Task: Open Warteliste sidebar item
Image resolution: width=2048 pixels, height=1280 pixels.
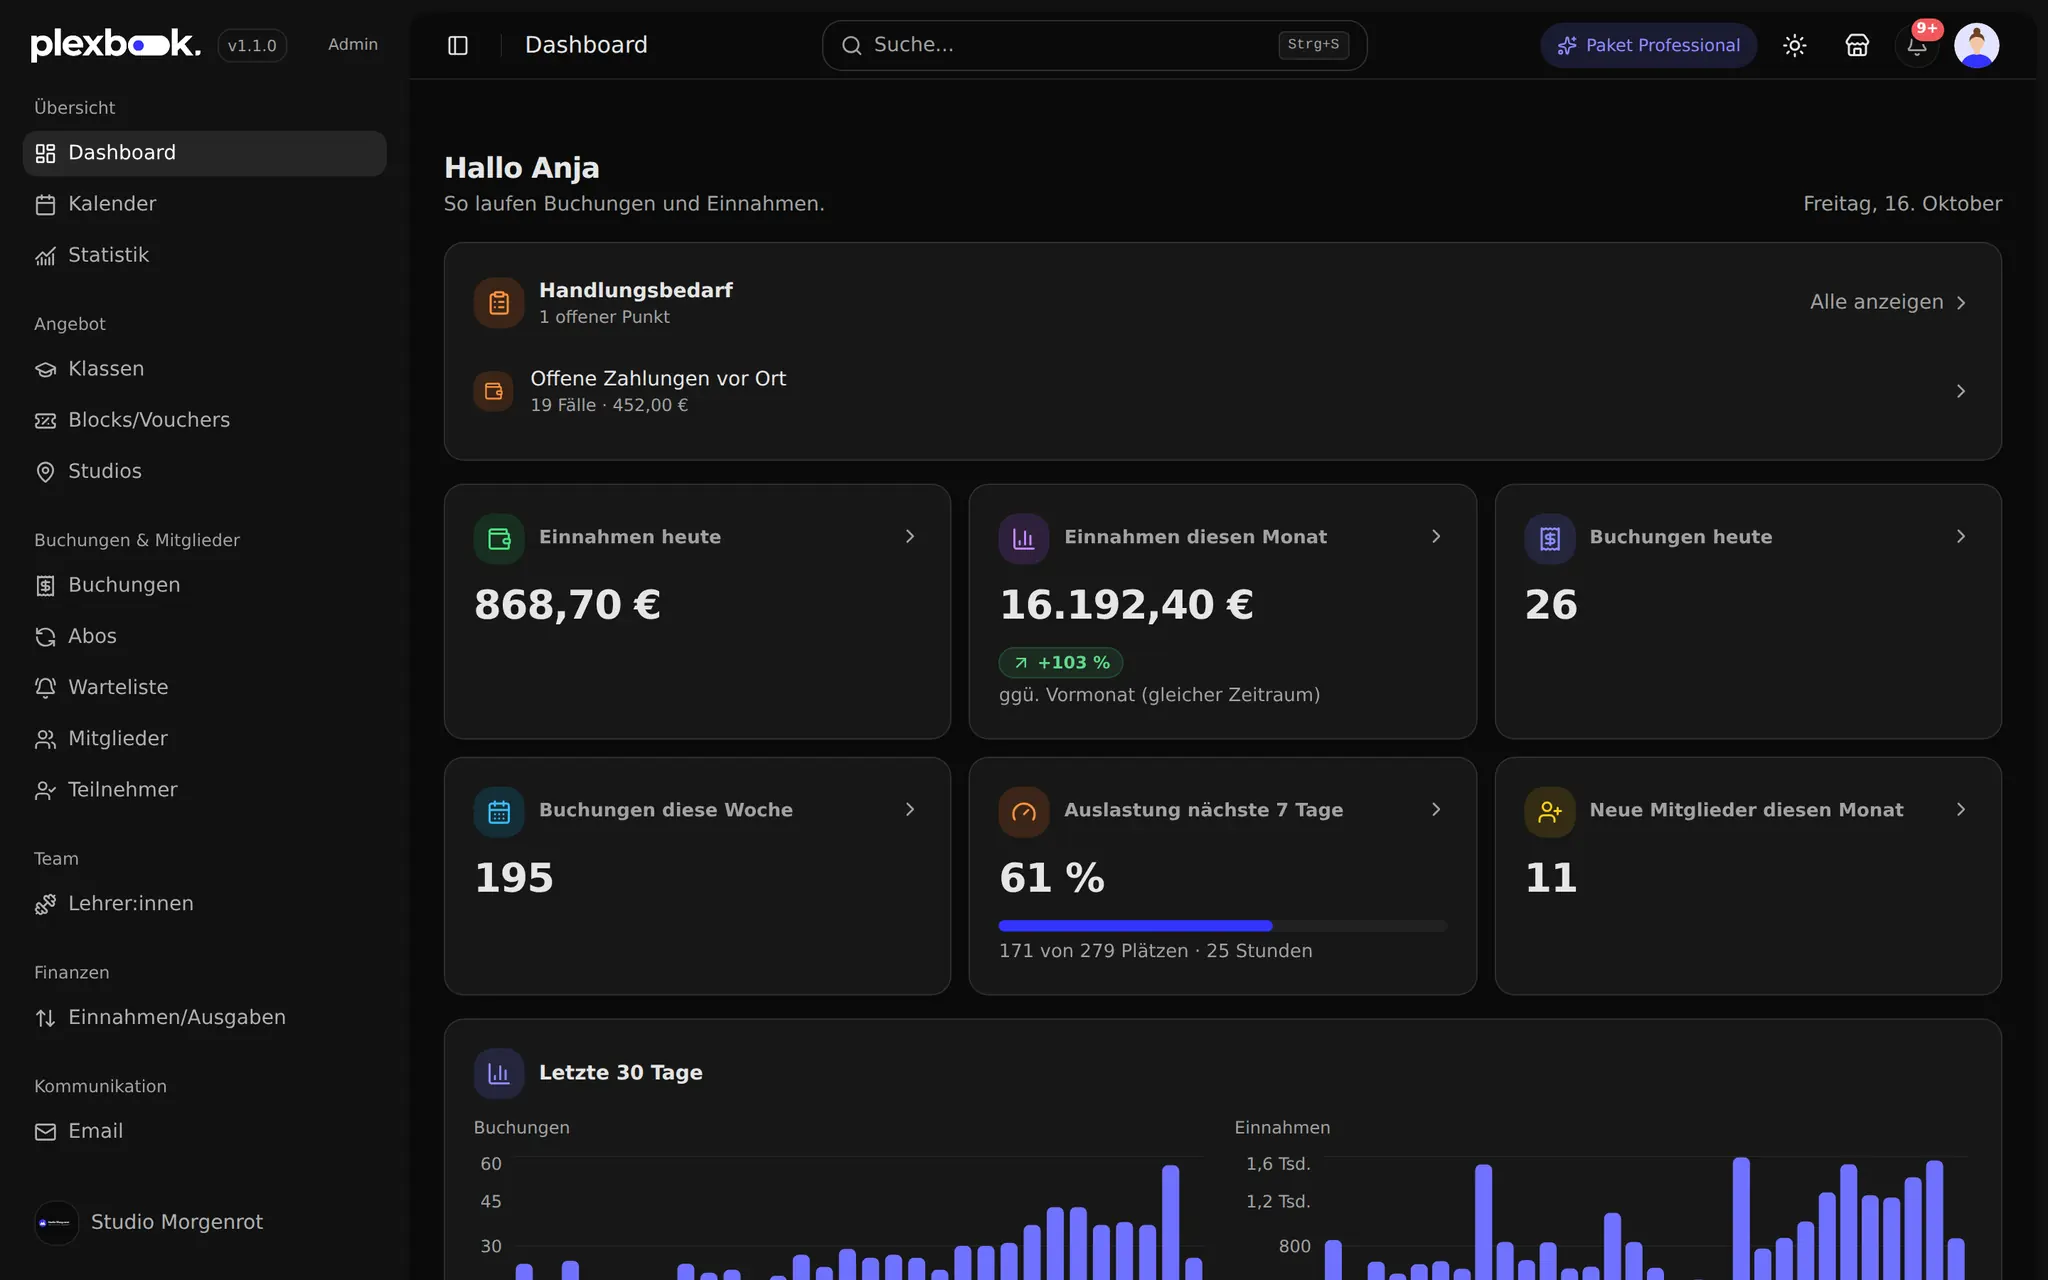Action: 204,687
